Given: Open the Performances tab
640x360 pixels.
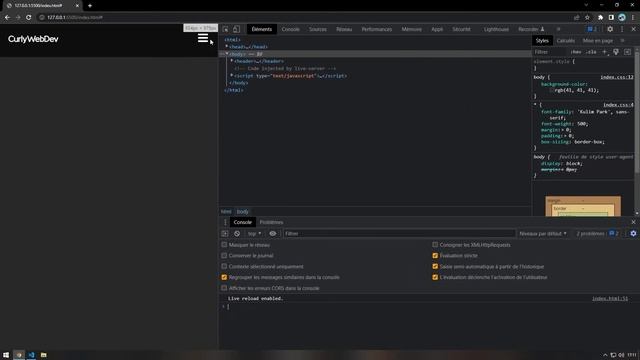Looking at the screenshot, I should (x=377, y=29).
